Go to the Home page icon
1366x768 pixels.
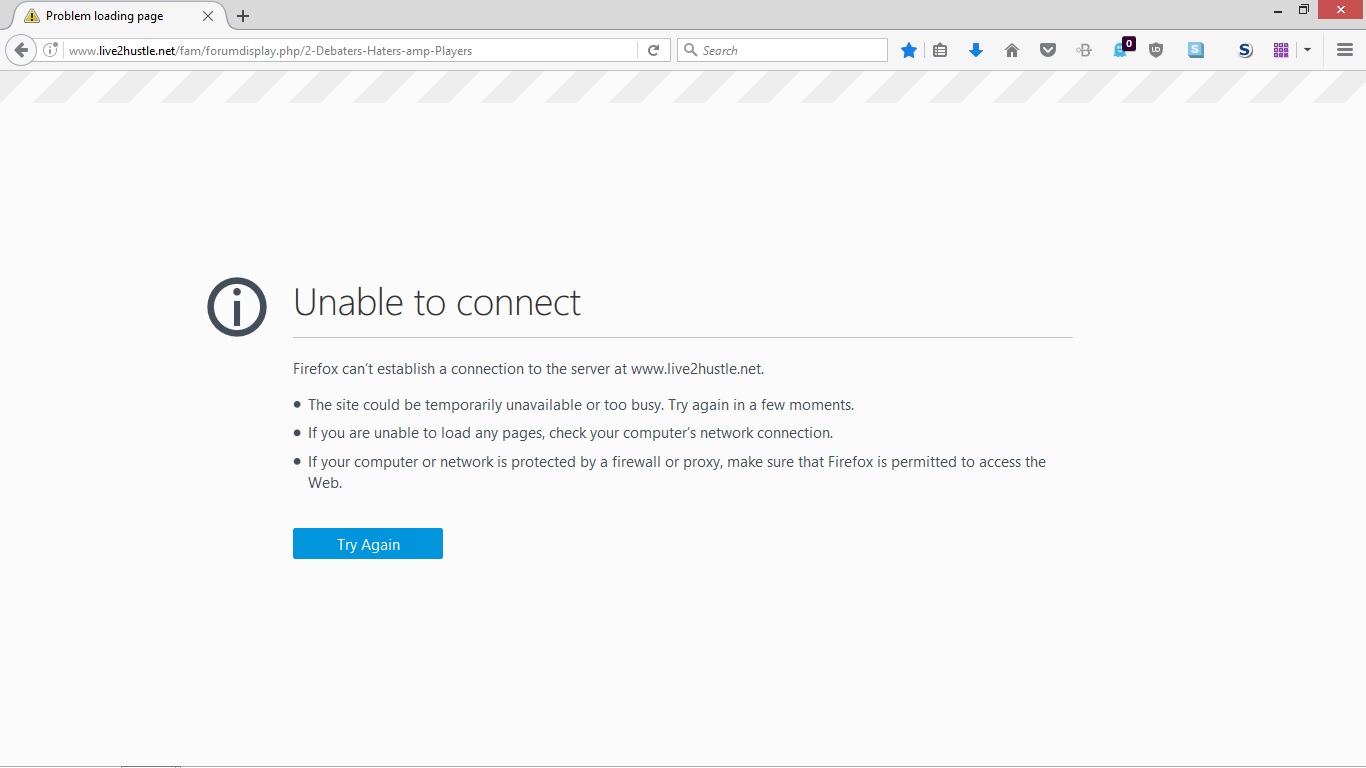[1012, 50]
